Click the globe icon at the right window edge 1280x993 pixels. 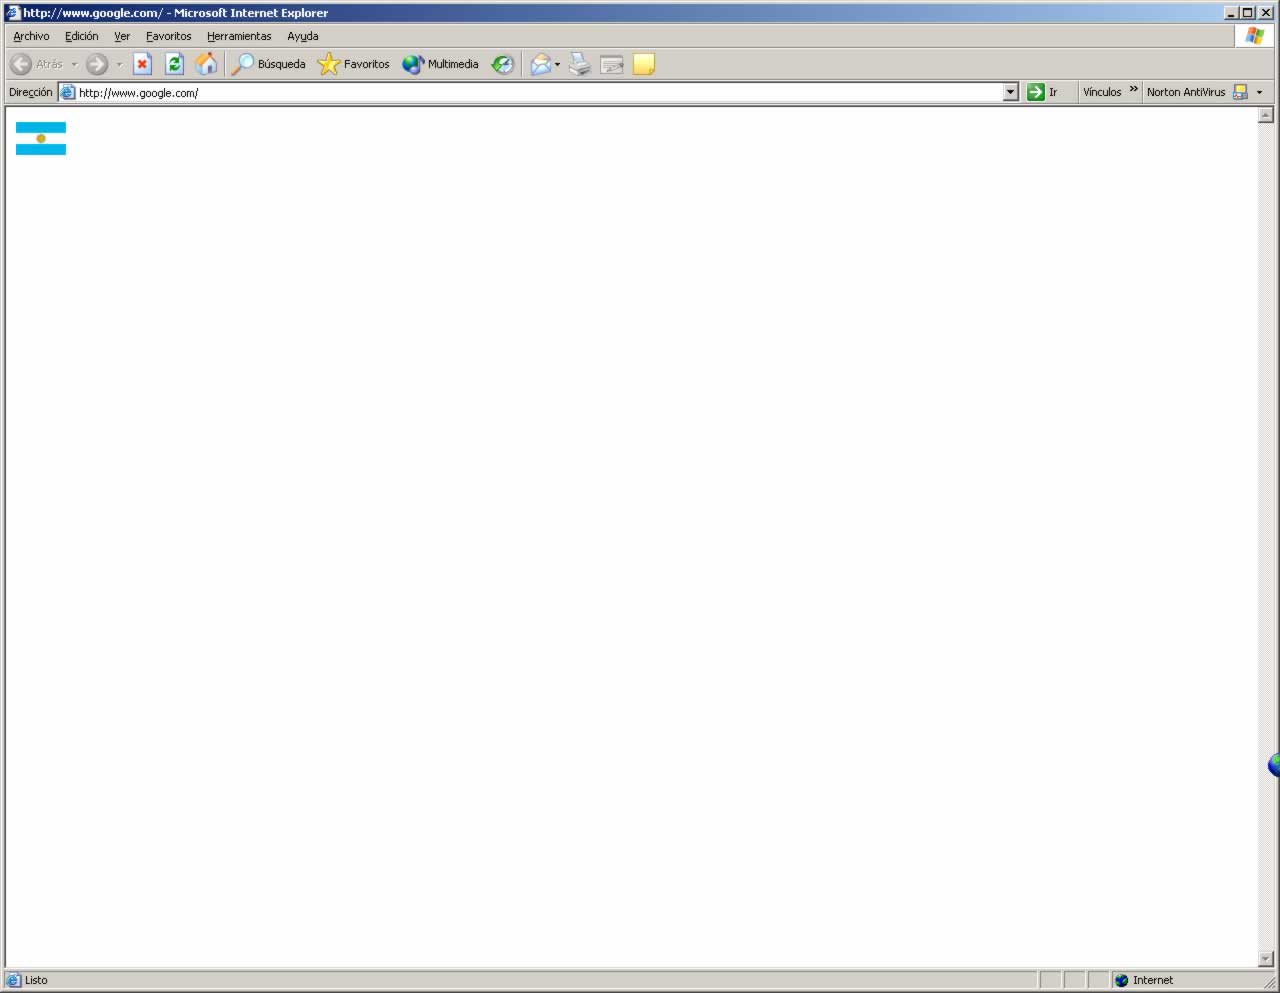point(1274,765)
